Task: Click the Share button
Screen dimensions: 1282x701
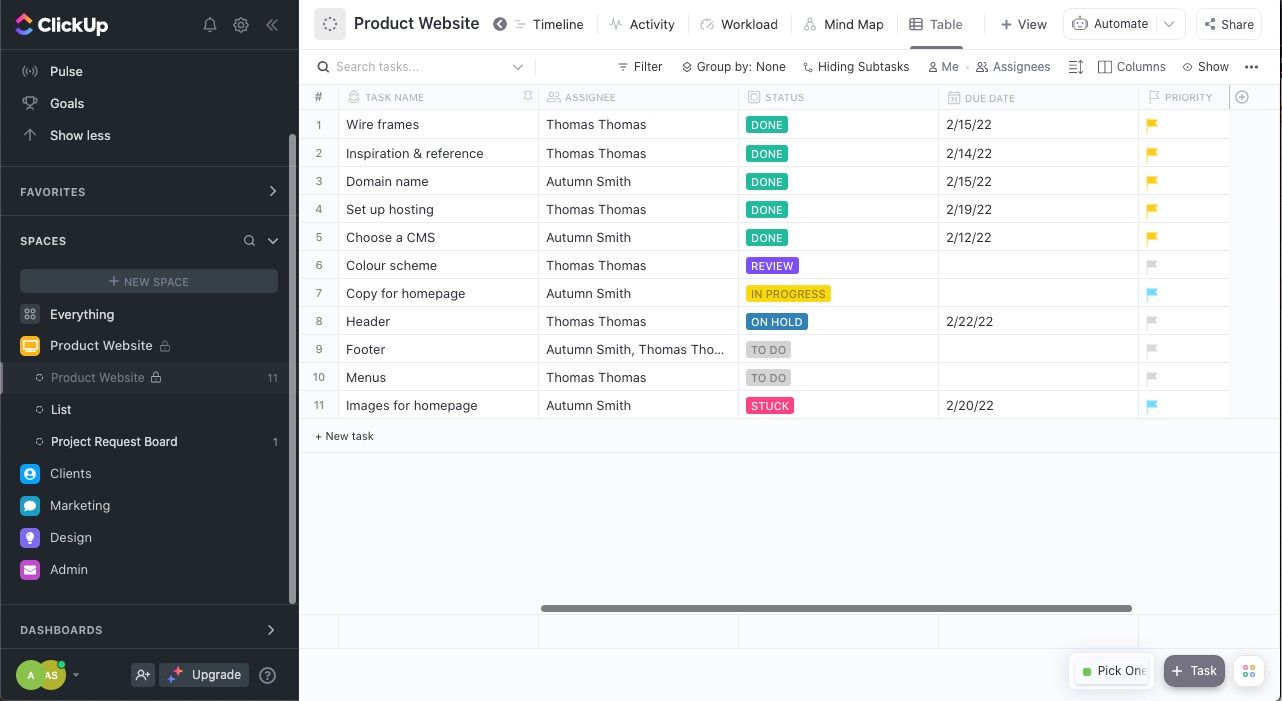Action: (x=1228, y=24)
